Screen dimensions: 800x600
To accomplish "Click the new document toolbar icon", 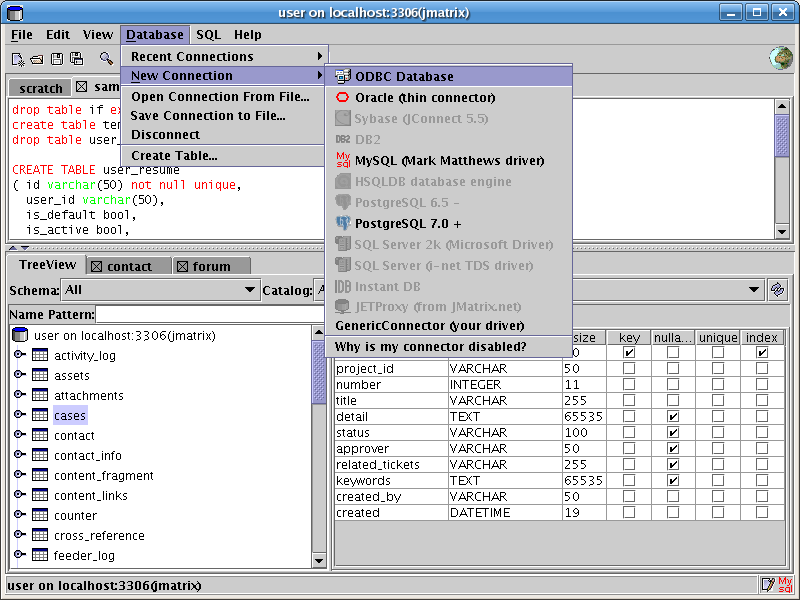I will click(x=18, y=59).
